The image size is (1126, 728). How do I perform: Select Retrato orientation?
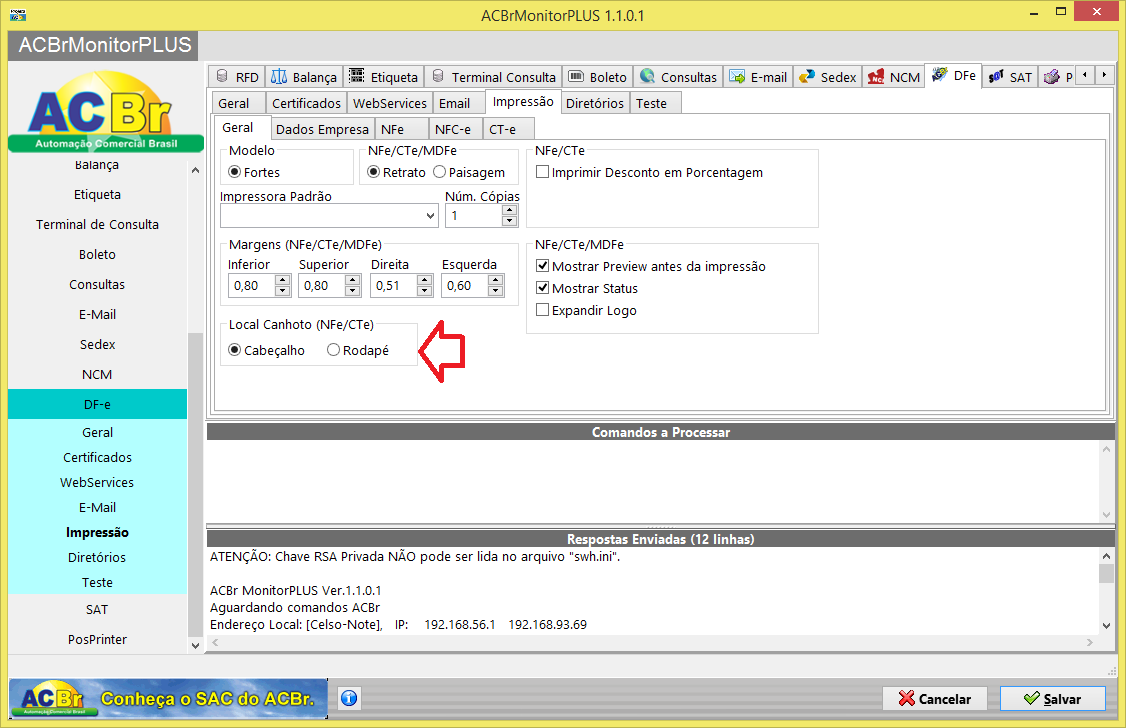coord(373,172)
